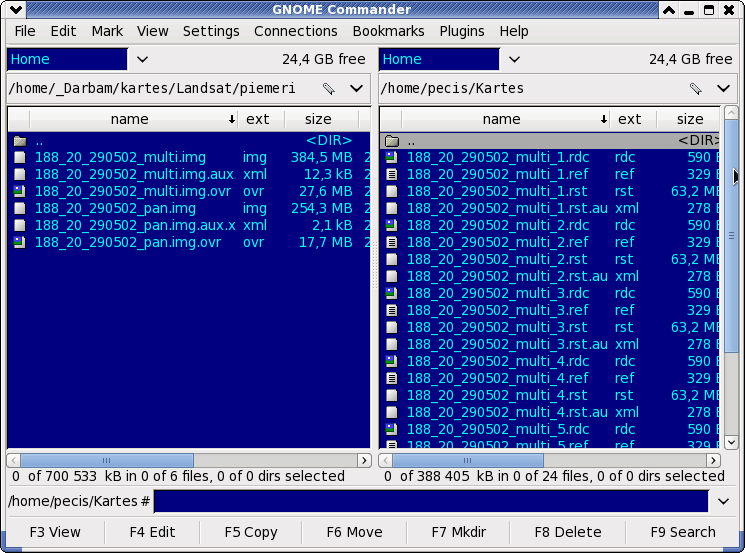Click the F8 Delete button
The width and height of the screenshot is (745, 553).
point(568,532)
